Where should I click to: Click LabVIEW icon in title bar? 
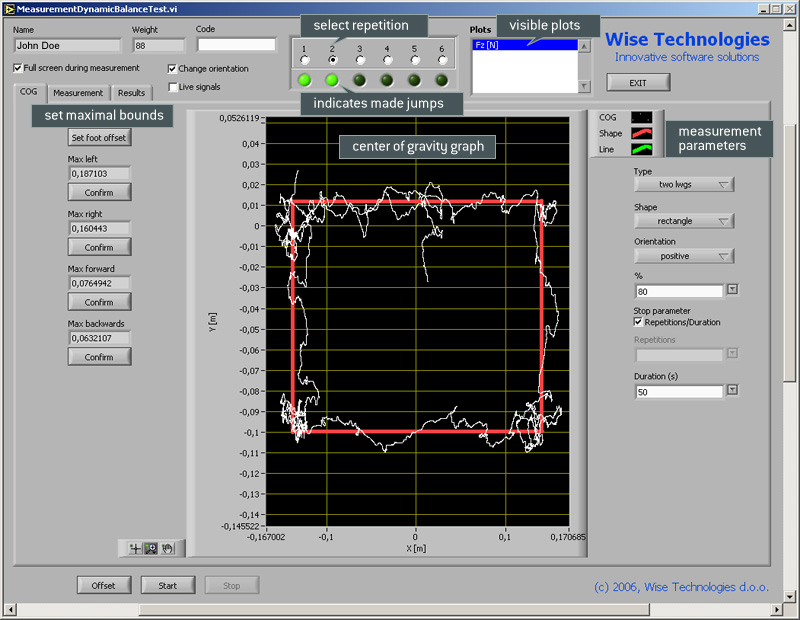point(9,9)
